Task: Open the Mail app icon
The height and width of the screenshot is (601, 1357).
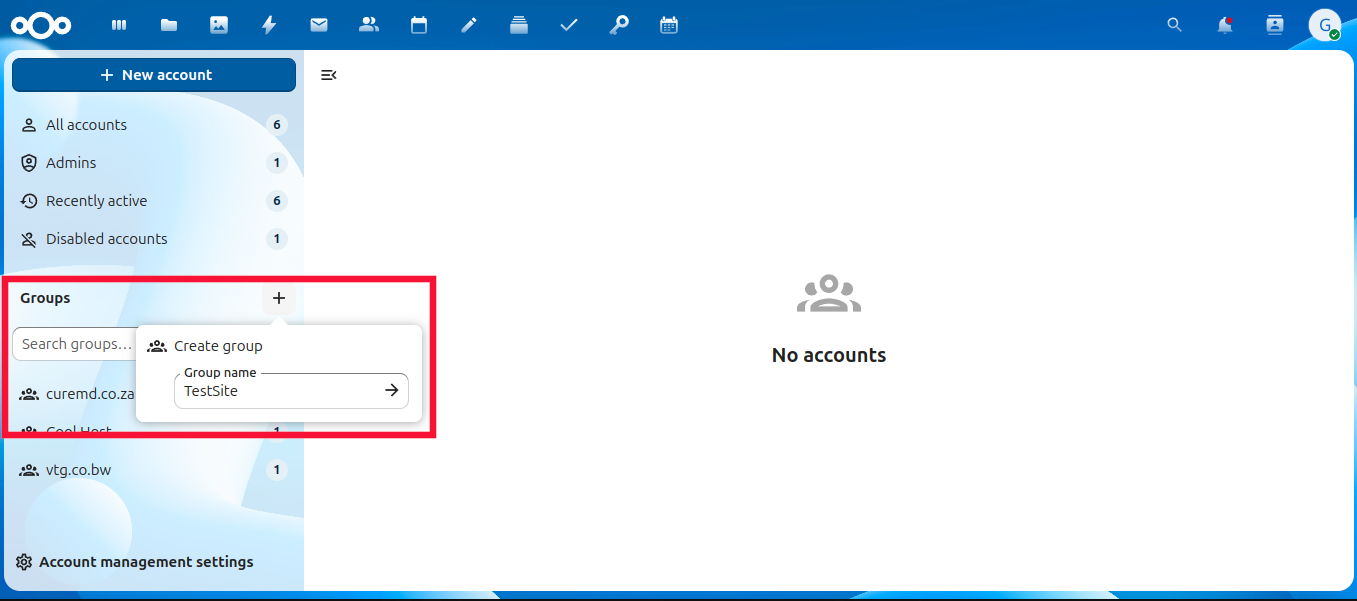Action: tap(319, 25)
